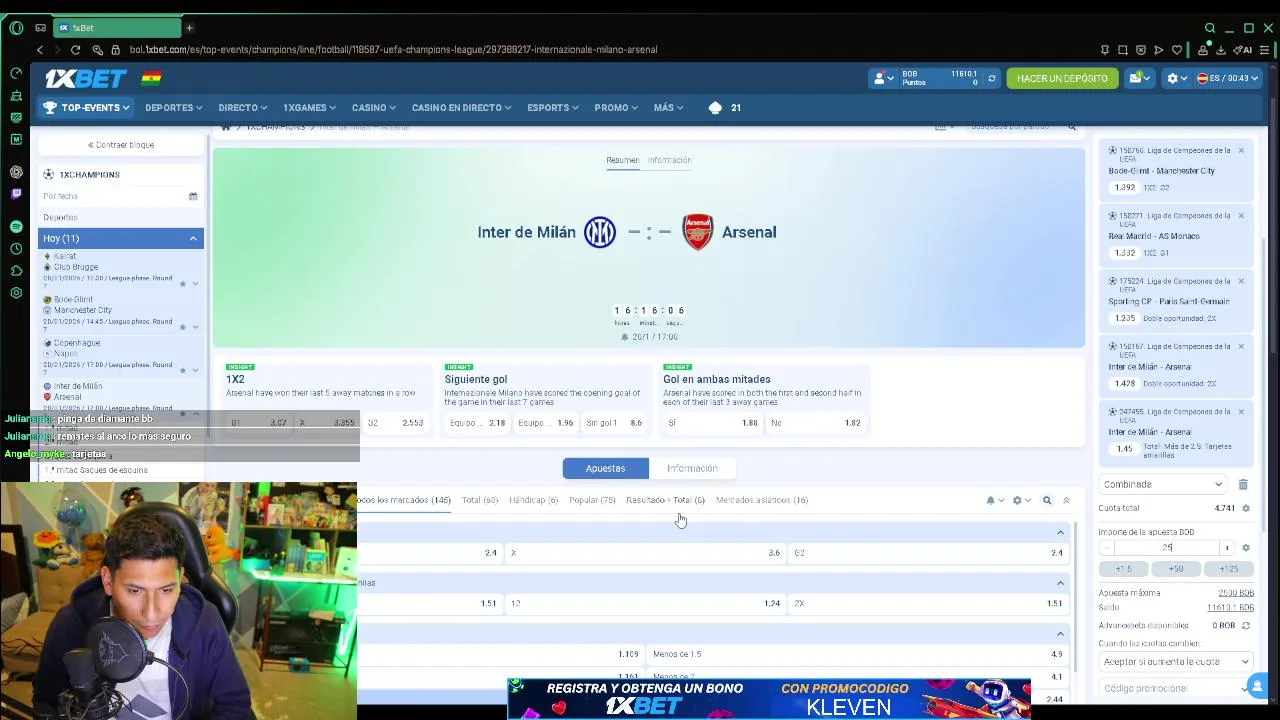This screenshot has width=1280, height=720.
Task: Collapse the double chance market section
Action: click(x=1060, y=583)
